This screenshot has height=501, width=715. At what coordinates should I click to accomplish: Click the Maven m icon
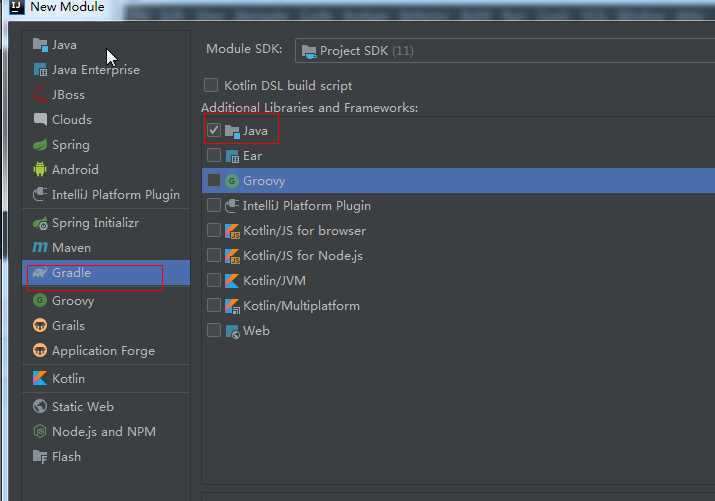click(40, 248)
